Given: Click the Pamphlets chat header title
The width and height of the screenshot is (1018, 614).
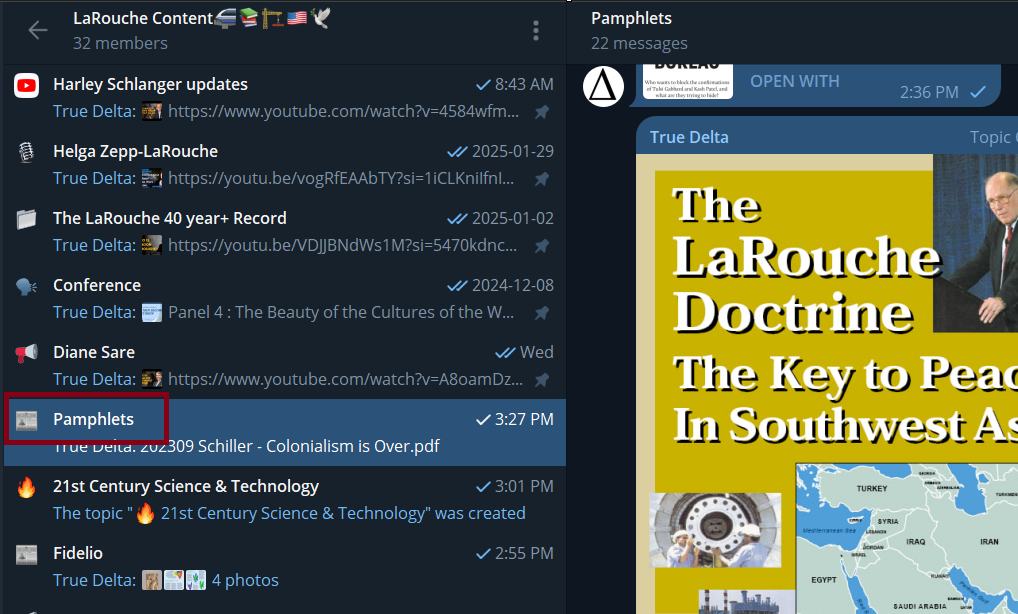Looking at the screenshot, I should [x=631, y=18].
